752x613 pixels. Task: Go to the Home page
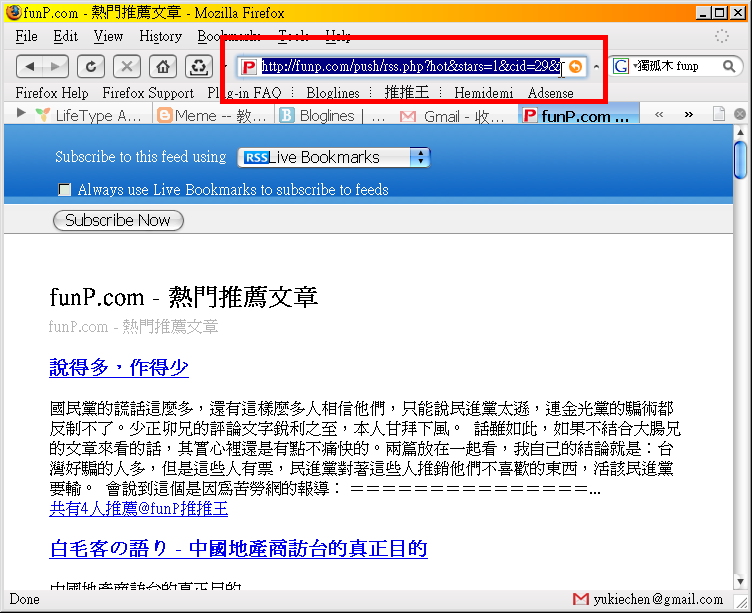click(163, 66)
